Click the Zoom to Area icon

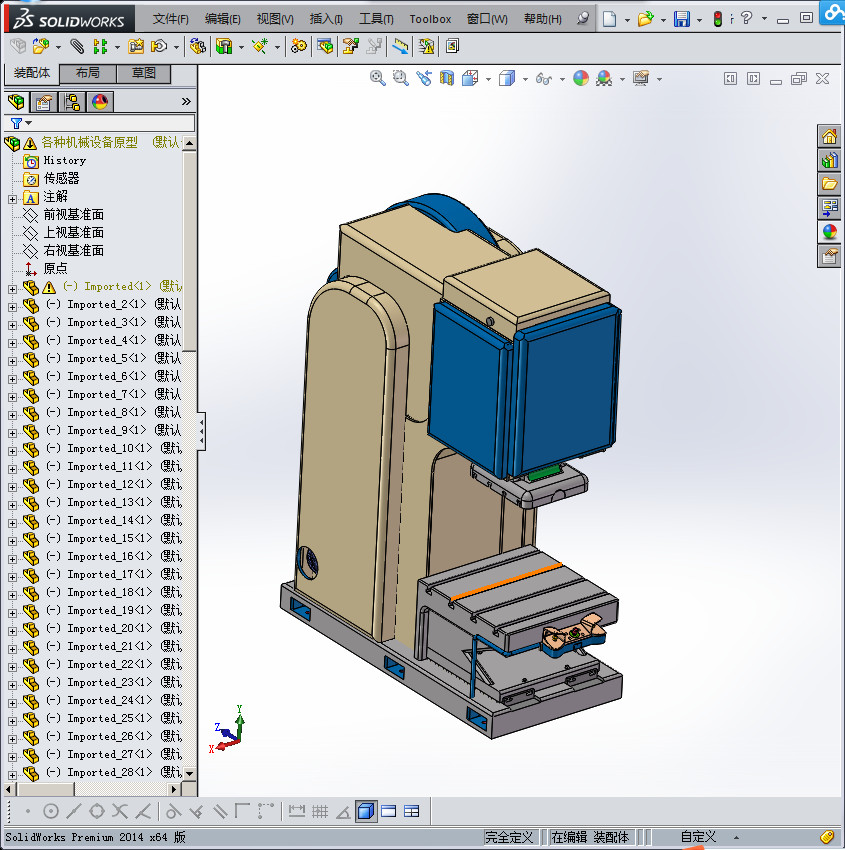[401, 79]
